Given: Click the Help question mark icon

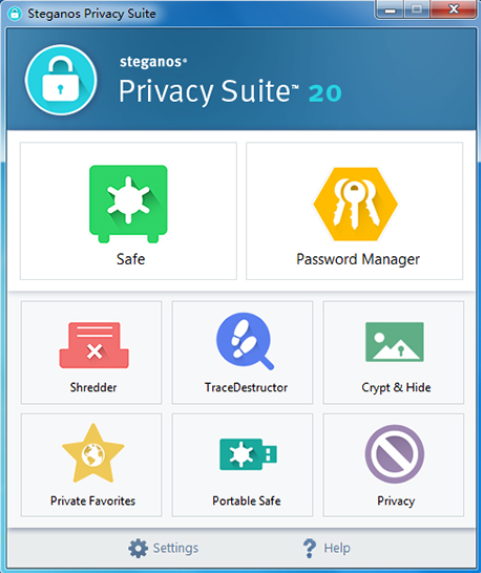Looking at the screenshot, I should click(x=309, y=548).
